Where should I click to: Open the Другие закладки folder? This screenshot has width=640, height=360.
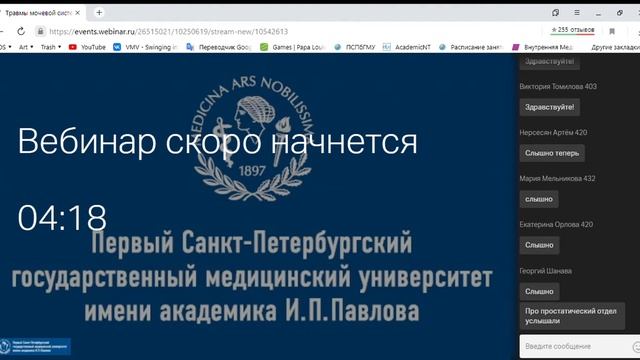pos(615,47)
